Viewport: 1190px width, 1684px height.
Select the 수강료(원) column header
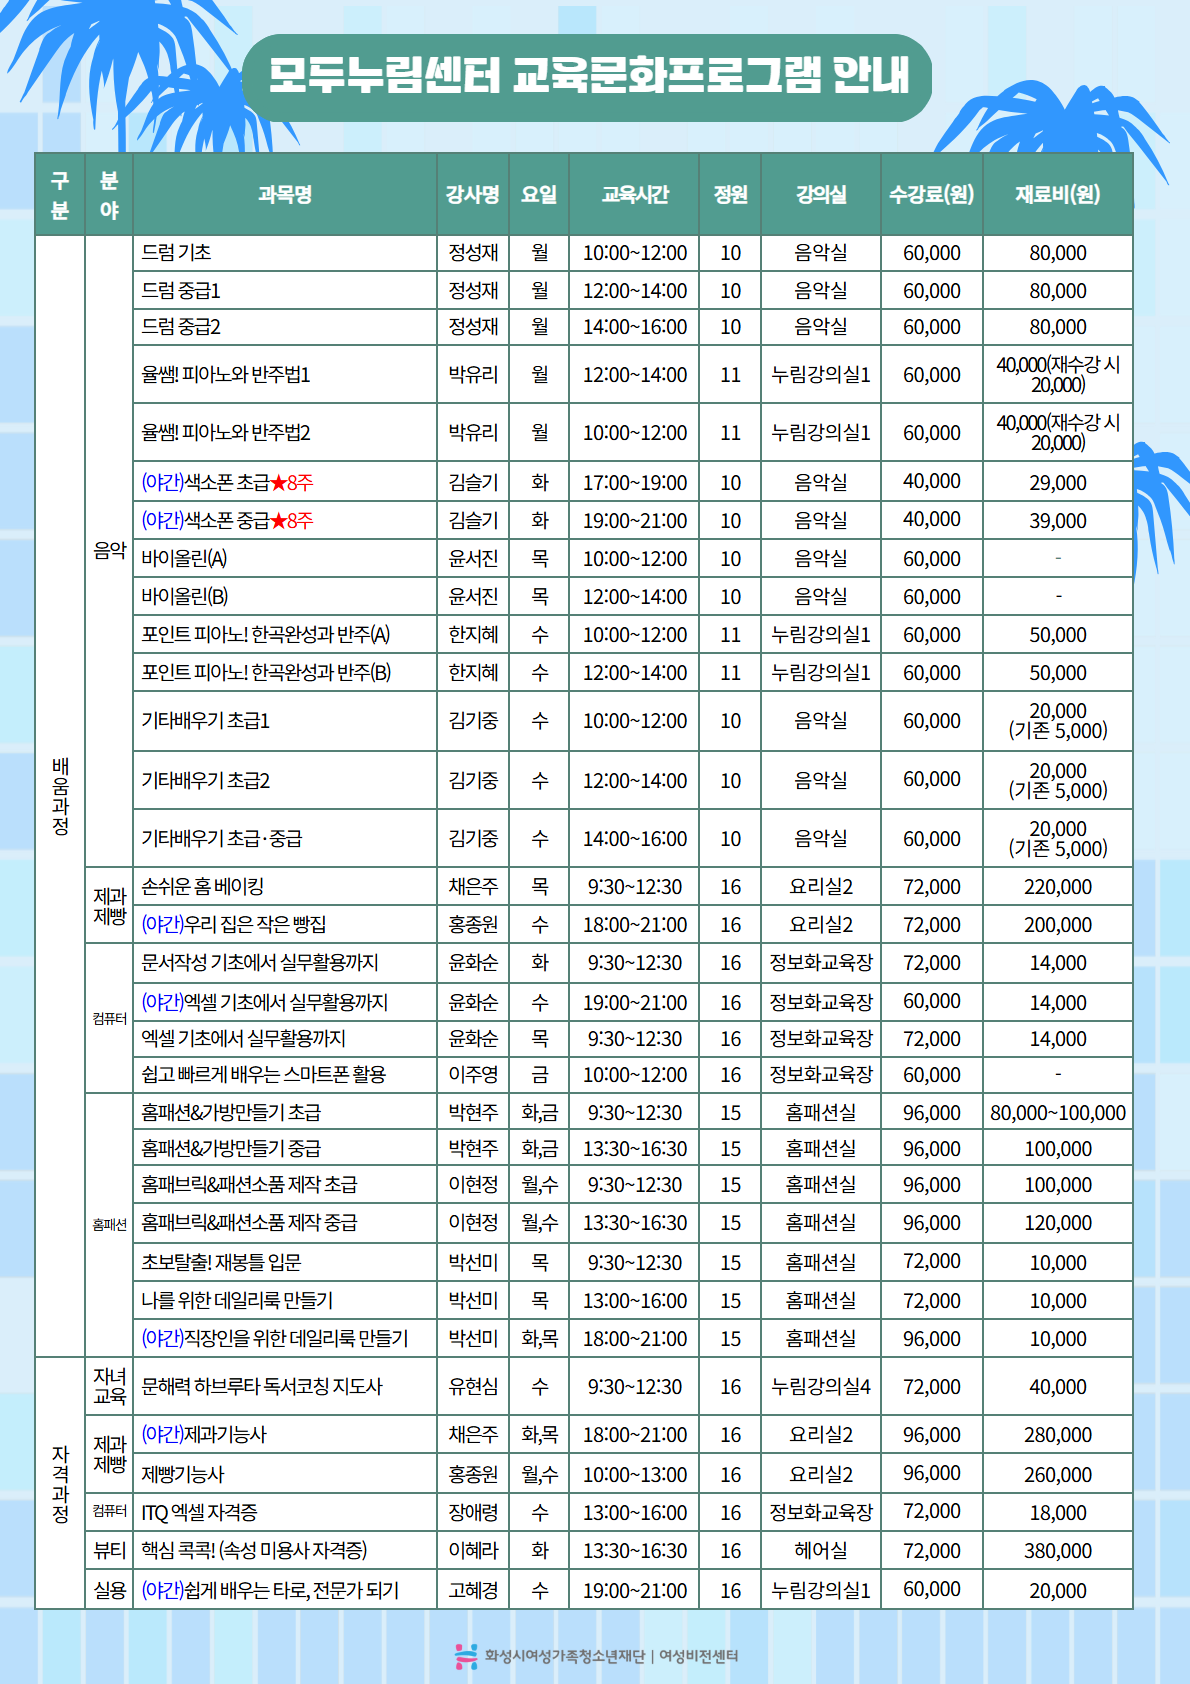click(x=931, y=194)
